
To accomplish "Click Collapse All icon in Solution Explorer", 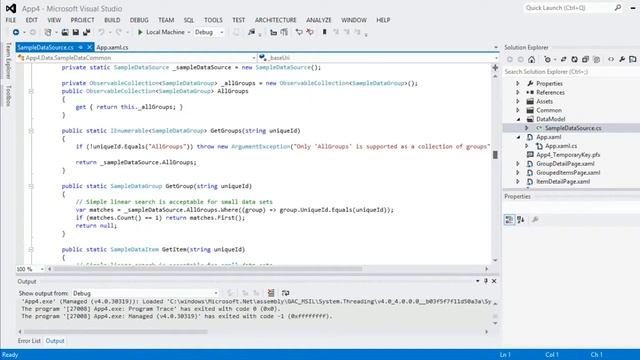I will (585, 60).
